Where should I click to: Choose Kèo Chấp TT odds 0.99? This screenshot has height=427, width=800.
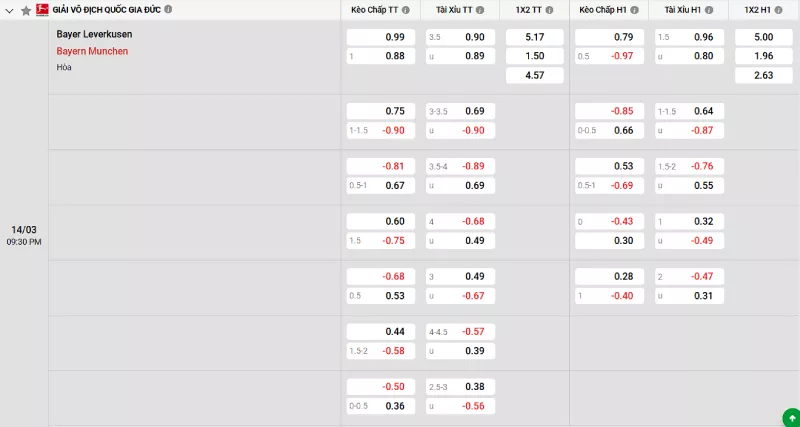tap(380, 37)
